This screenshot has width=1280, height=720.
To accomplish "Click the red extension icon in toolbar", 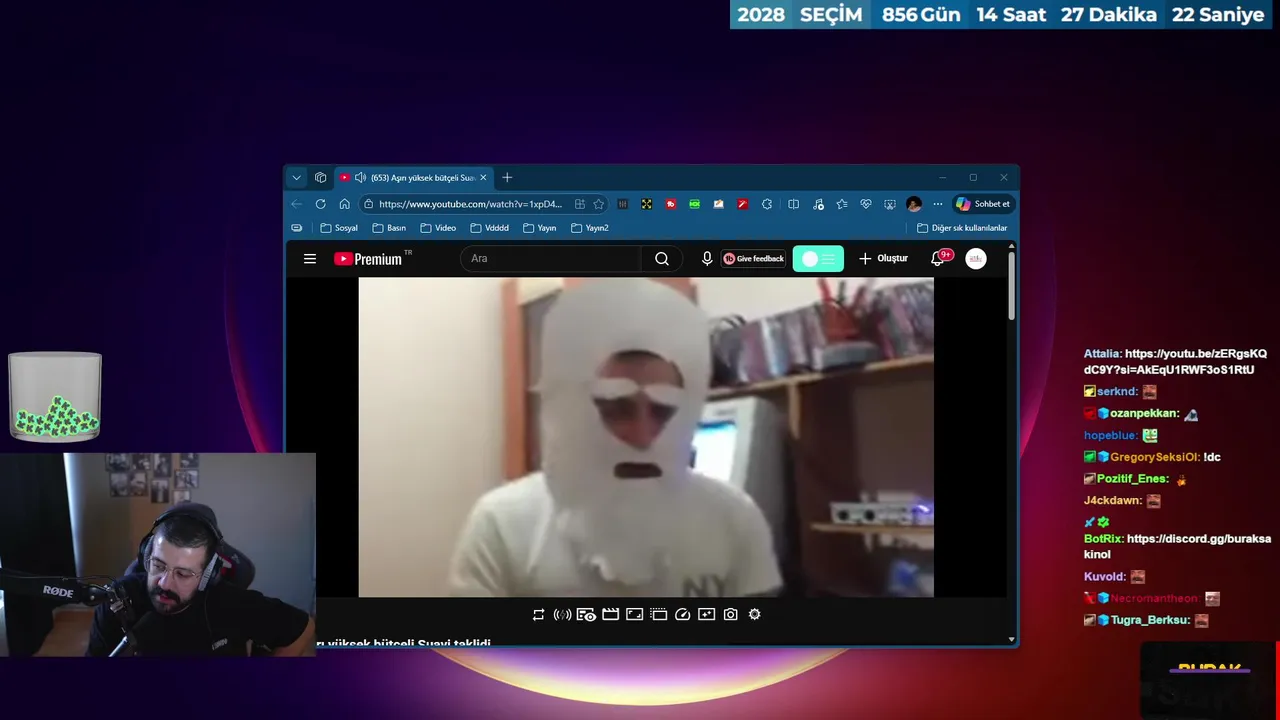I will [x=670, y=204].
